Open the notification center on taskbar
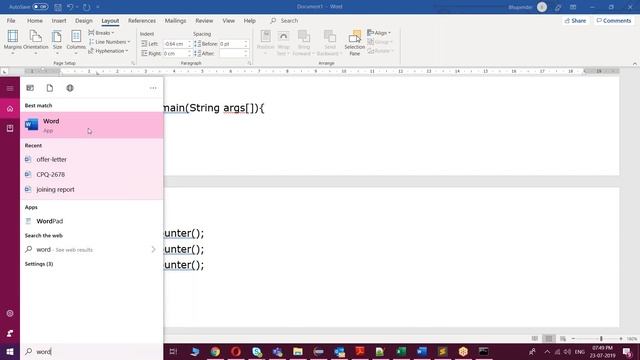This screenshot has height=360, width=640. pyautogui.click(x=627, y=351)
